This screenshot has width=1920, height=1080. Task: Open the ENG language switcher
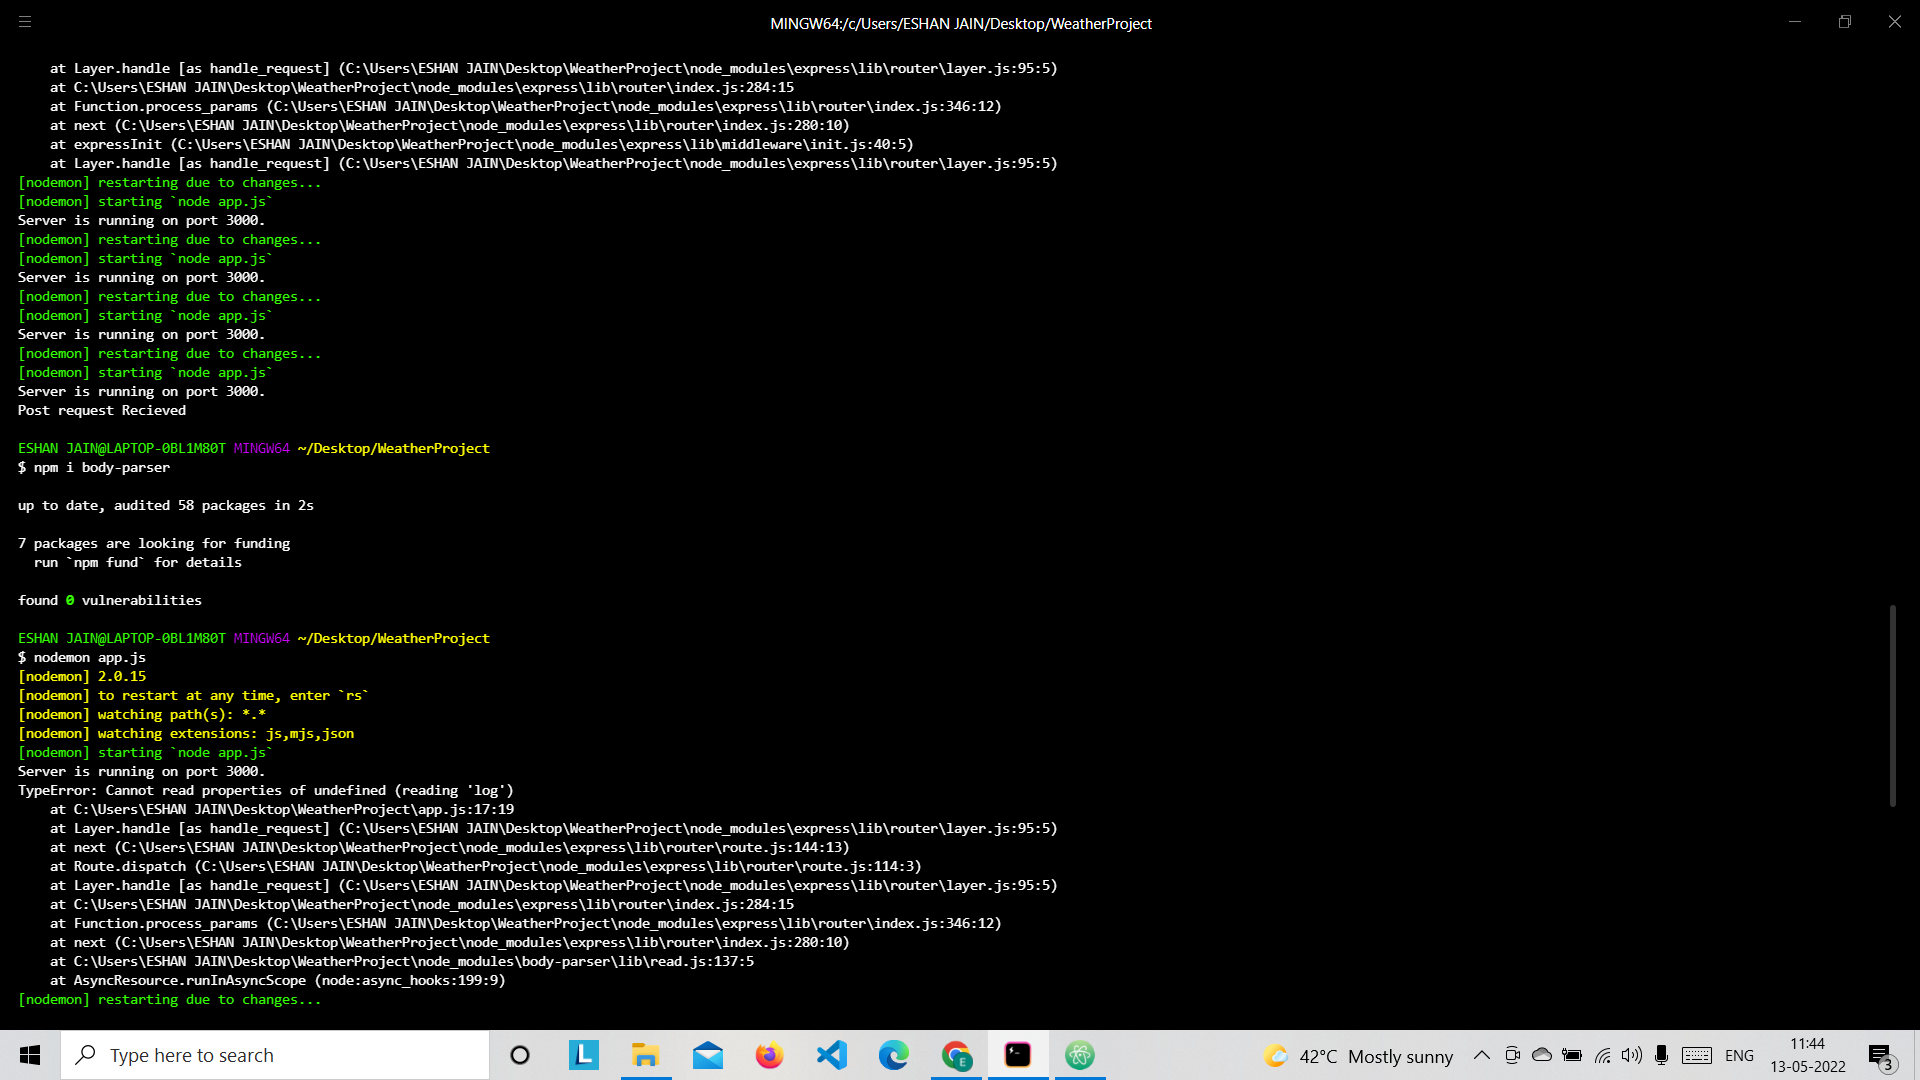[x=1740, y=1055]
